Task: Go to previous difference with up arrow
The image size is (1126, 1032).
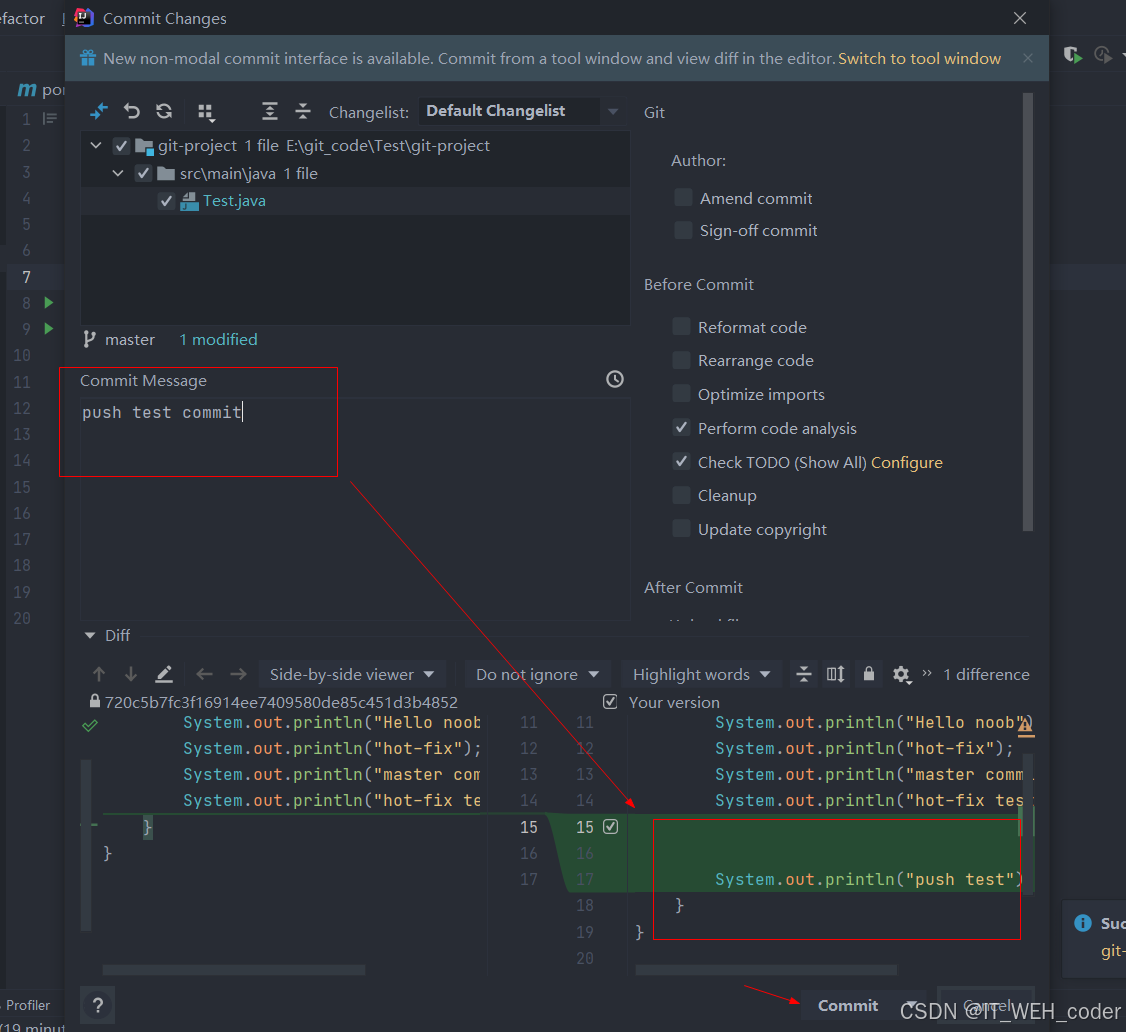Action: tap(99, 674)
